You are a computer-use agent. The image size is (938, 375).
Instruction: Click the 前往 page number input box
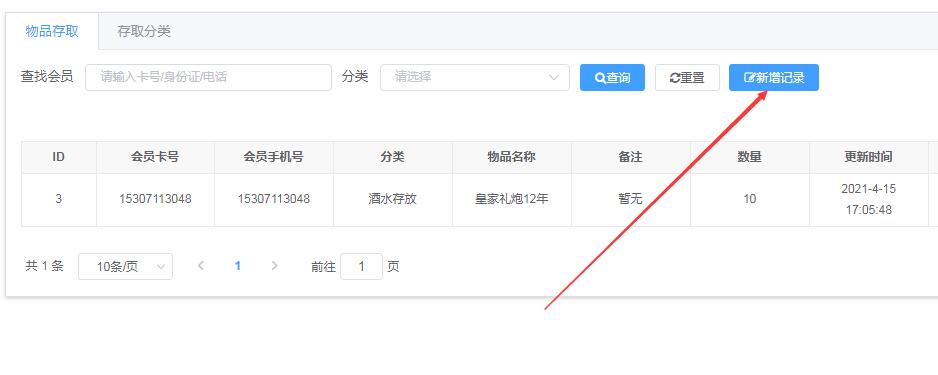point(361,266)
